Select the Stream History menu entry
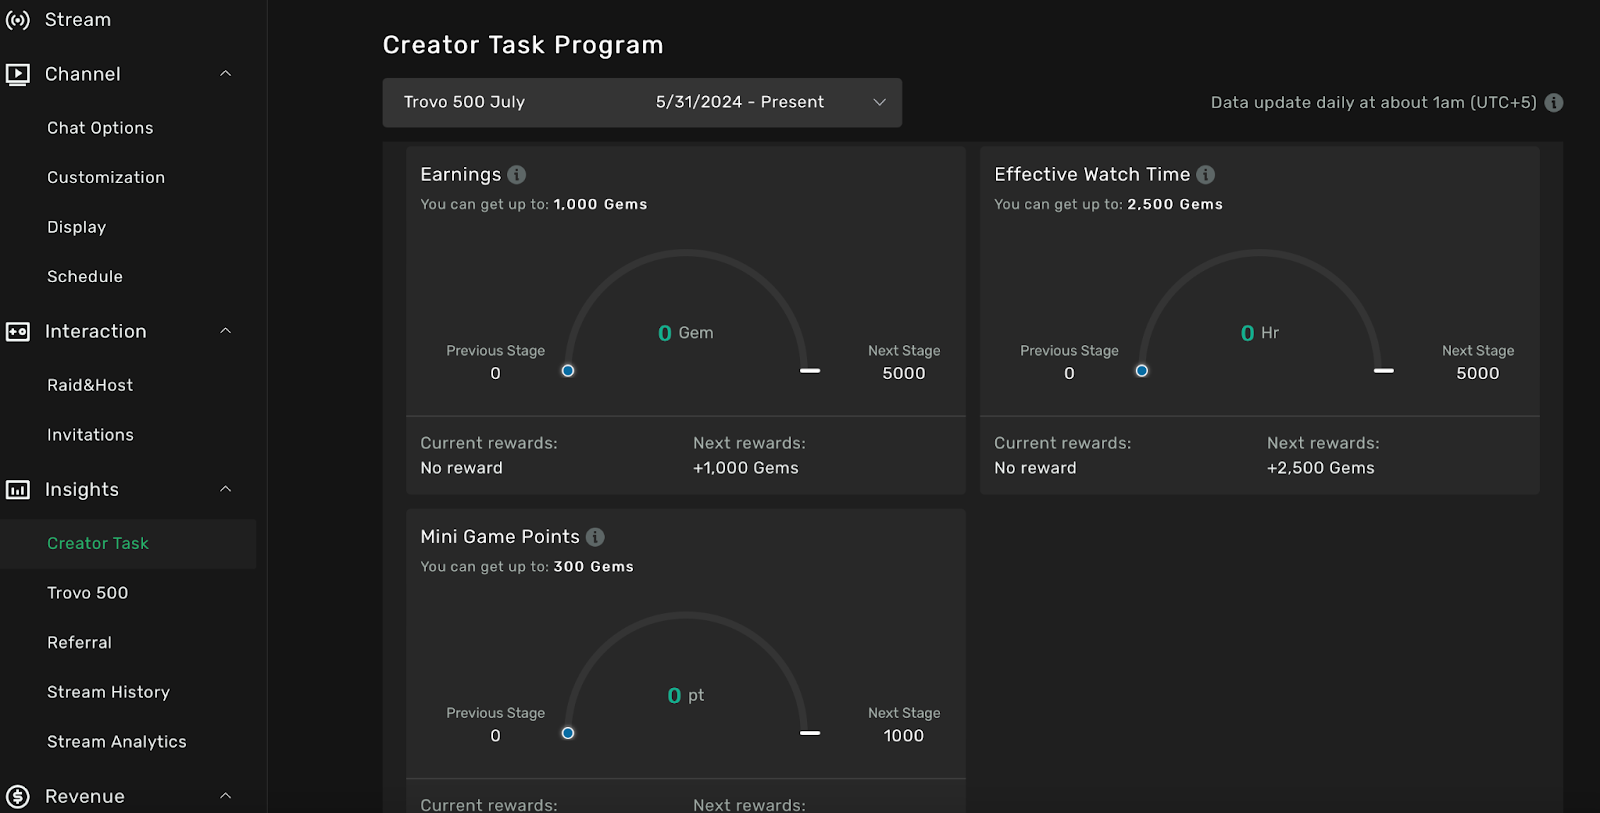The image size is (1600, 813). (108, 692)
